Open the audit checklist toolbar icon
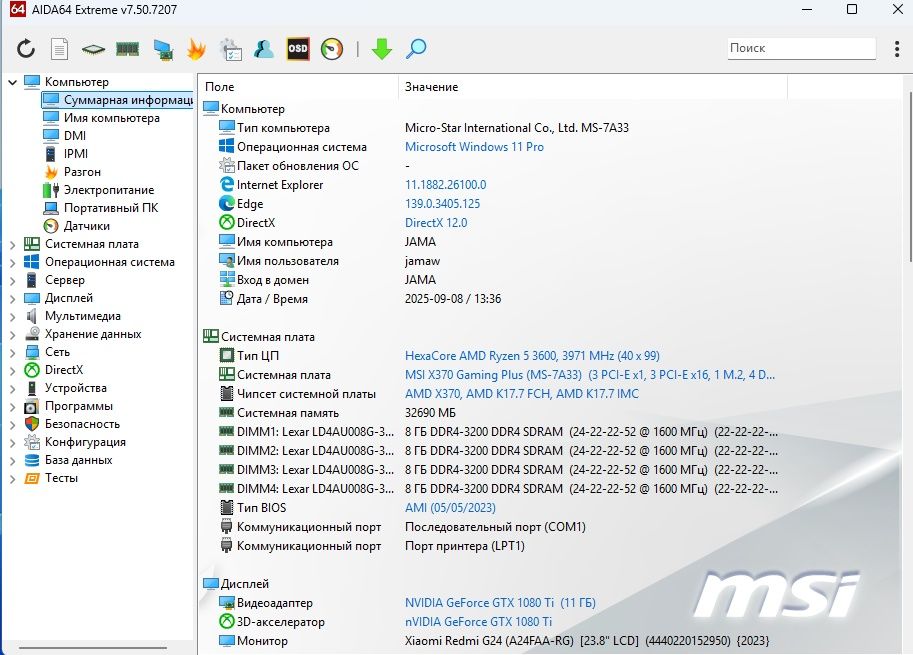Screen dimensions: 913x655 click(x=231, y=49)
